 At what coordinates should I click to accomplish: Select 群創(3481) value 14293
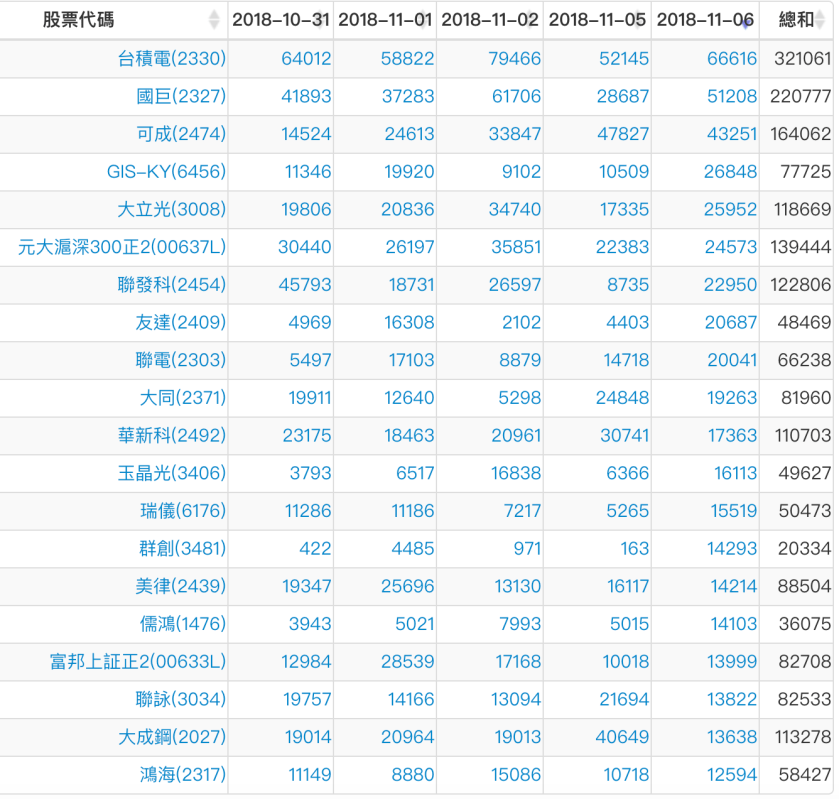pos(730,548)
